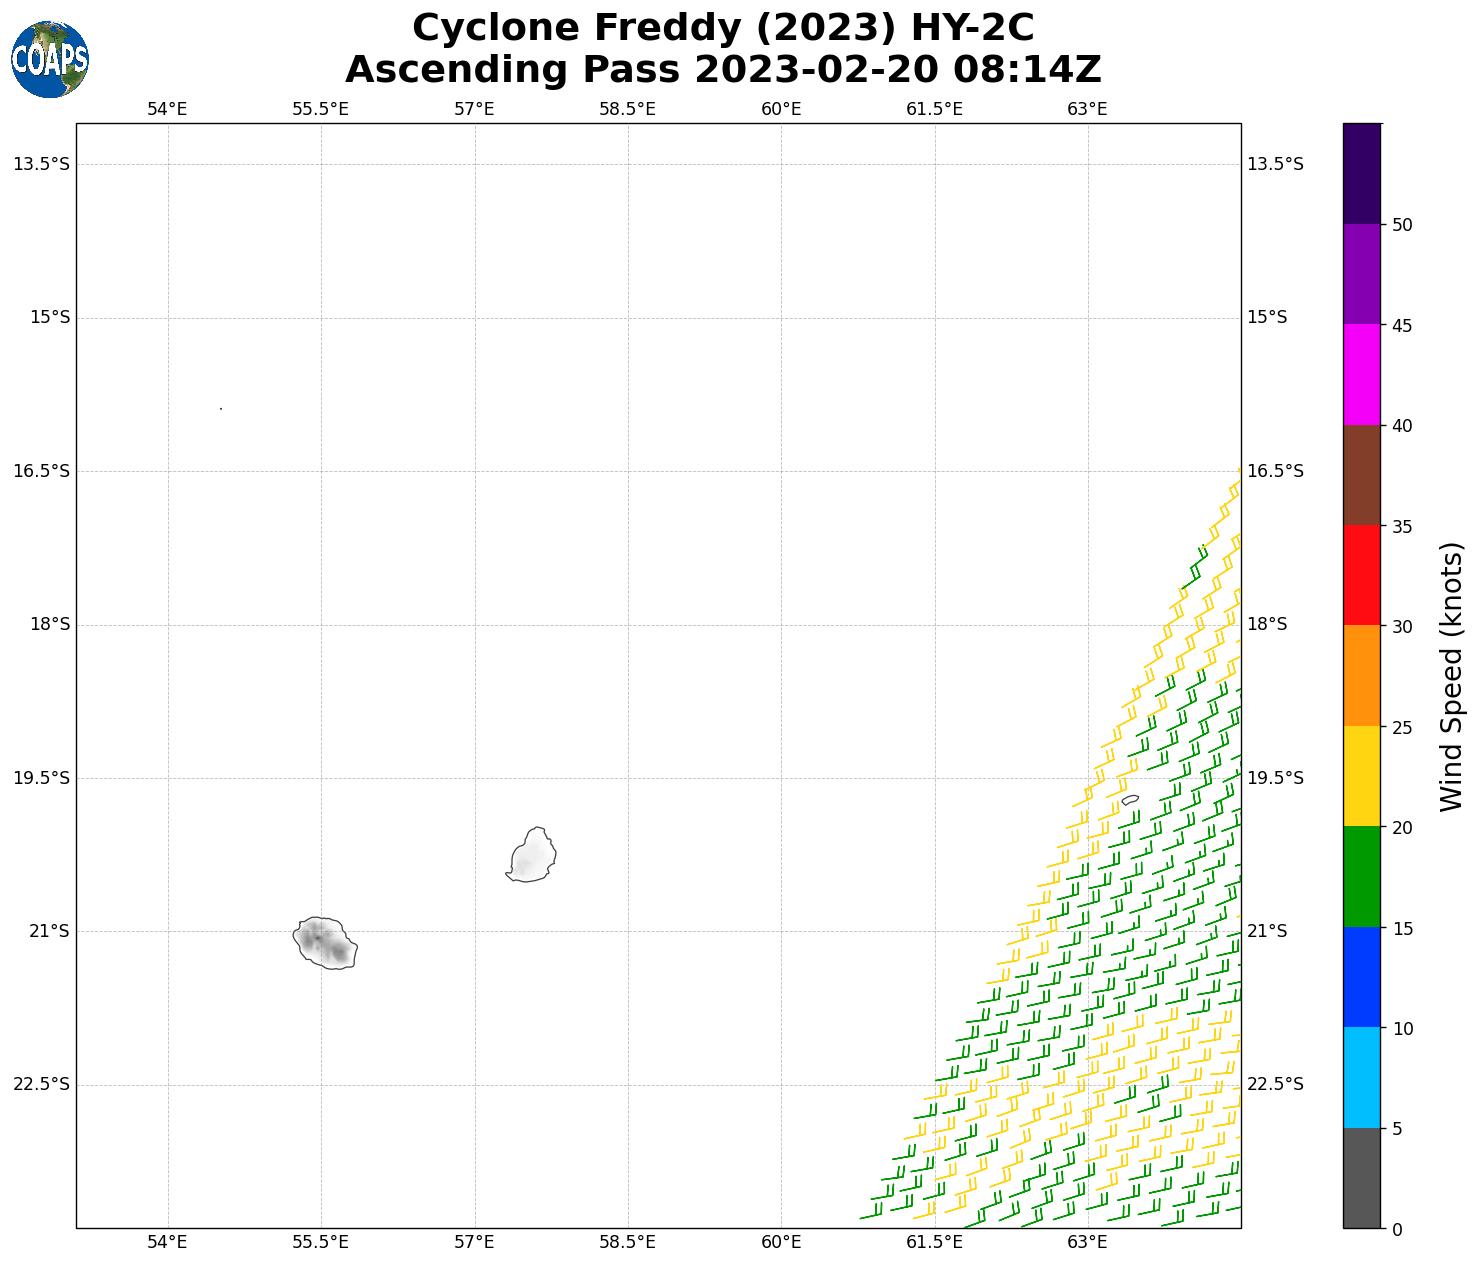
Task: Select the dark purple top colorbar segment
Action: pyautogui.click(x=1361, y=173)
